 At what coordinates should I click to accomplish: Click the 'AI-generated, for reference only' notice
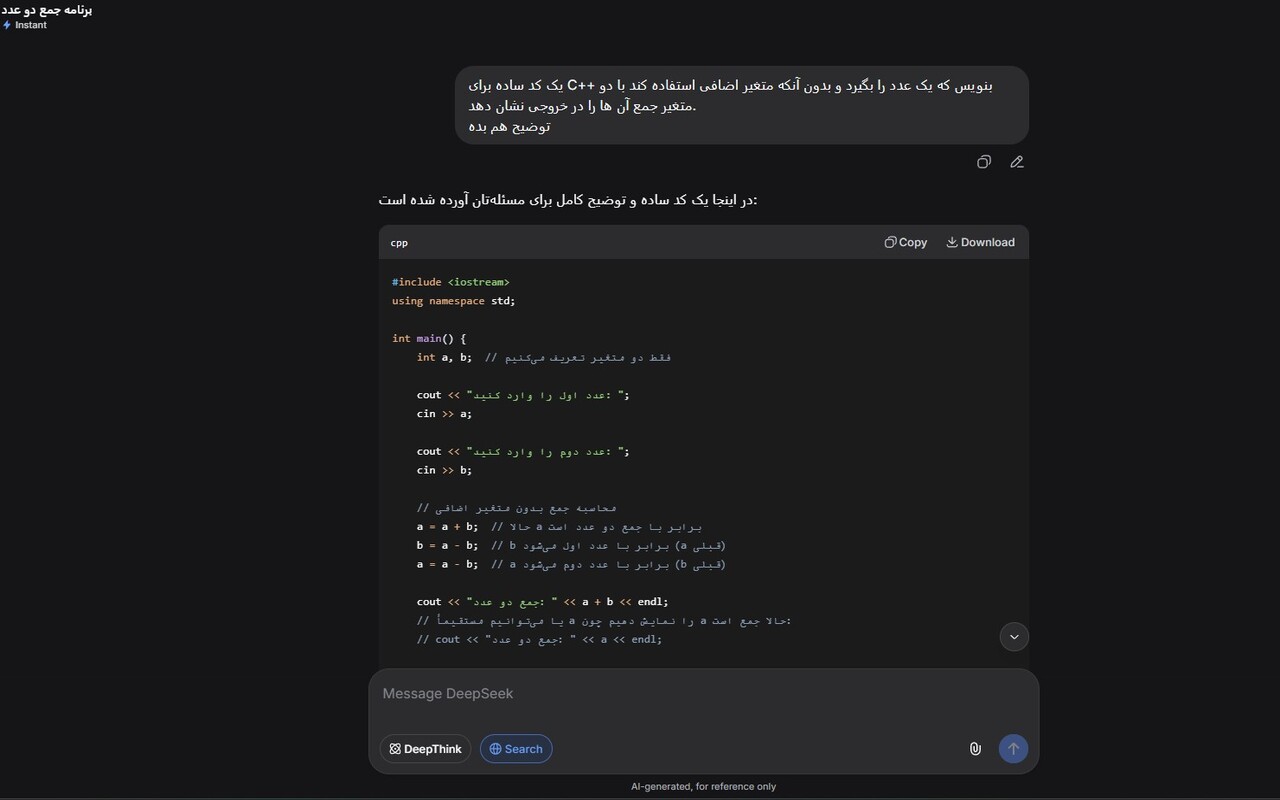703,786
